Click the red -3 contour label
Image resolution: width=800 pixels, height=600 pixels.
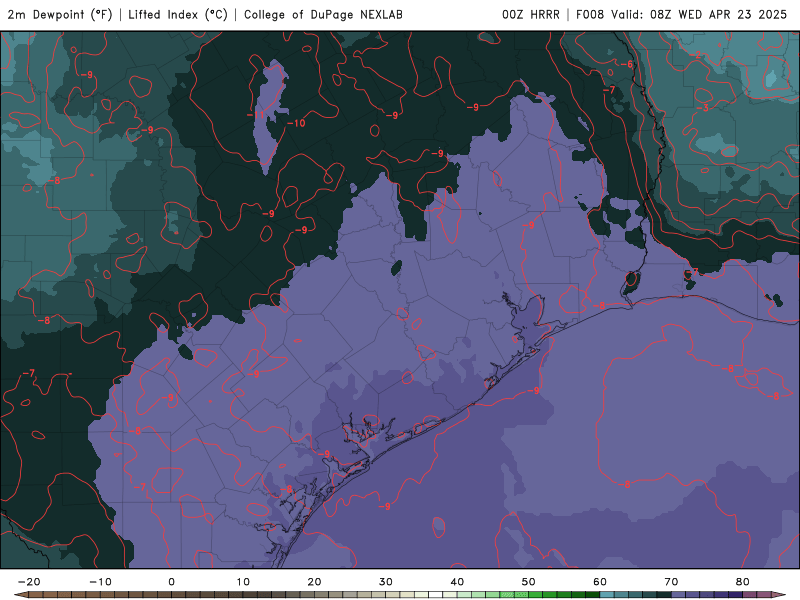[x=703, y=108]
